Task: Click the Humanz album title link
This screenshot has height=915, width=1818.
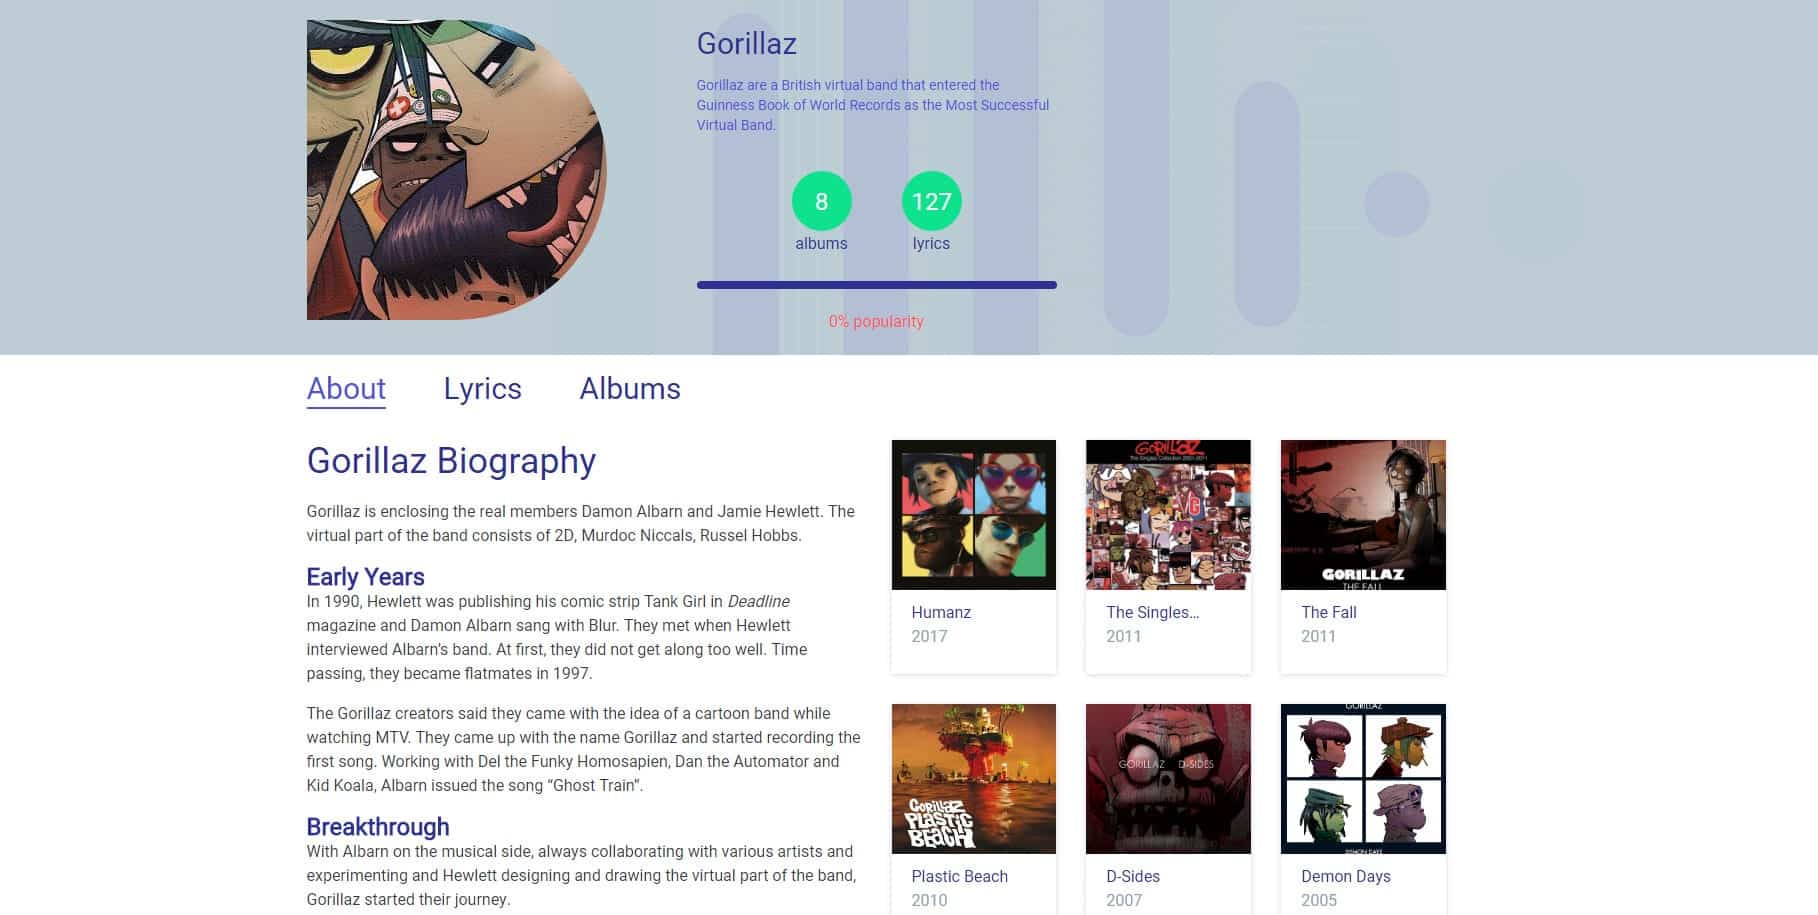Action: point(941,613)
